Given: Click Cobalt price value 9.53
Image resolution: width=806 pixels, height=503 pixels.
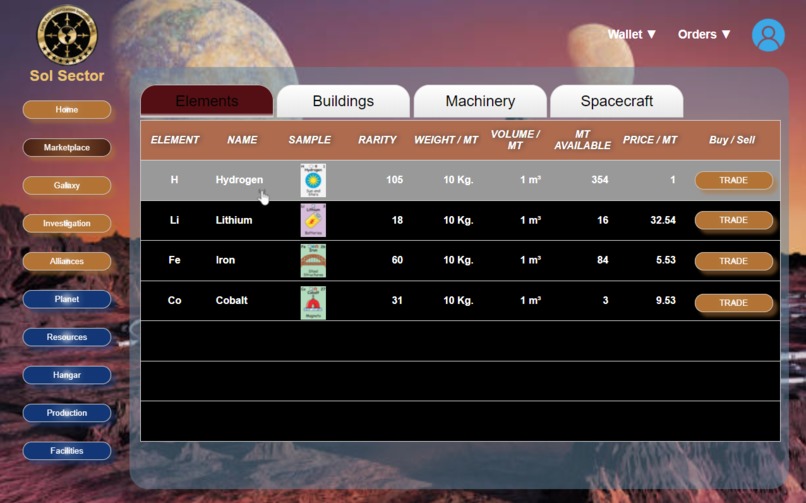Looking at the screenshot, I should (x=666, y=300).
